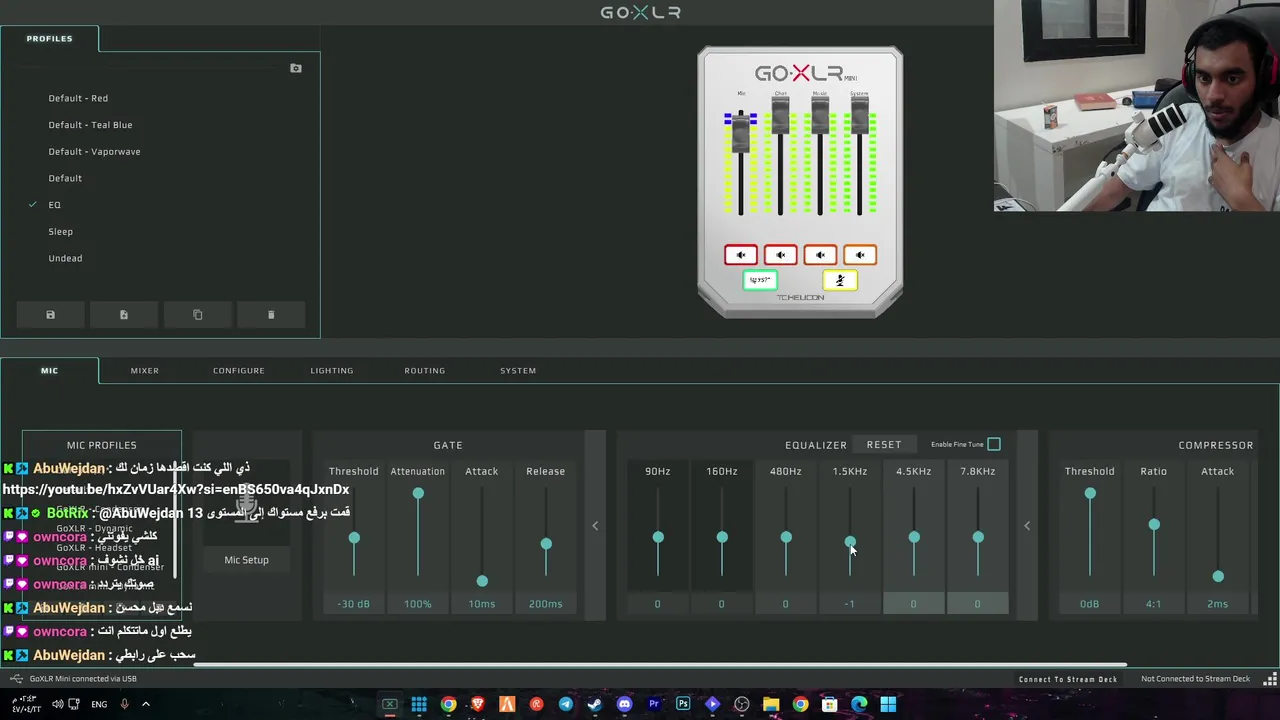Click the copy profile icon
The width and height of the screenshot is (1280, 720).
pos(197,315)
